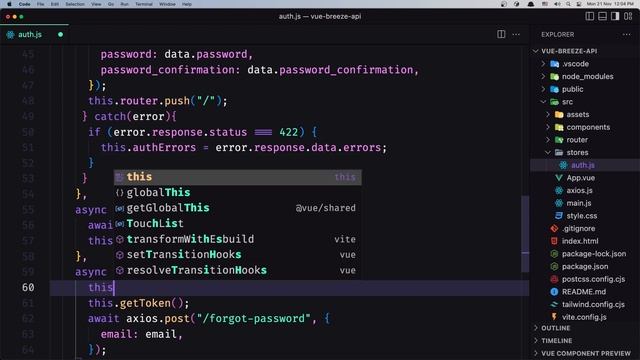Screen dimensions: 640x360
Task: Collapse the src folder chevron
Action: [x=543, y=102]
